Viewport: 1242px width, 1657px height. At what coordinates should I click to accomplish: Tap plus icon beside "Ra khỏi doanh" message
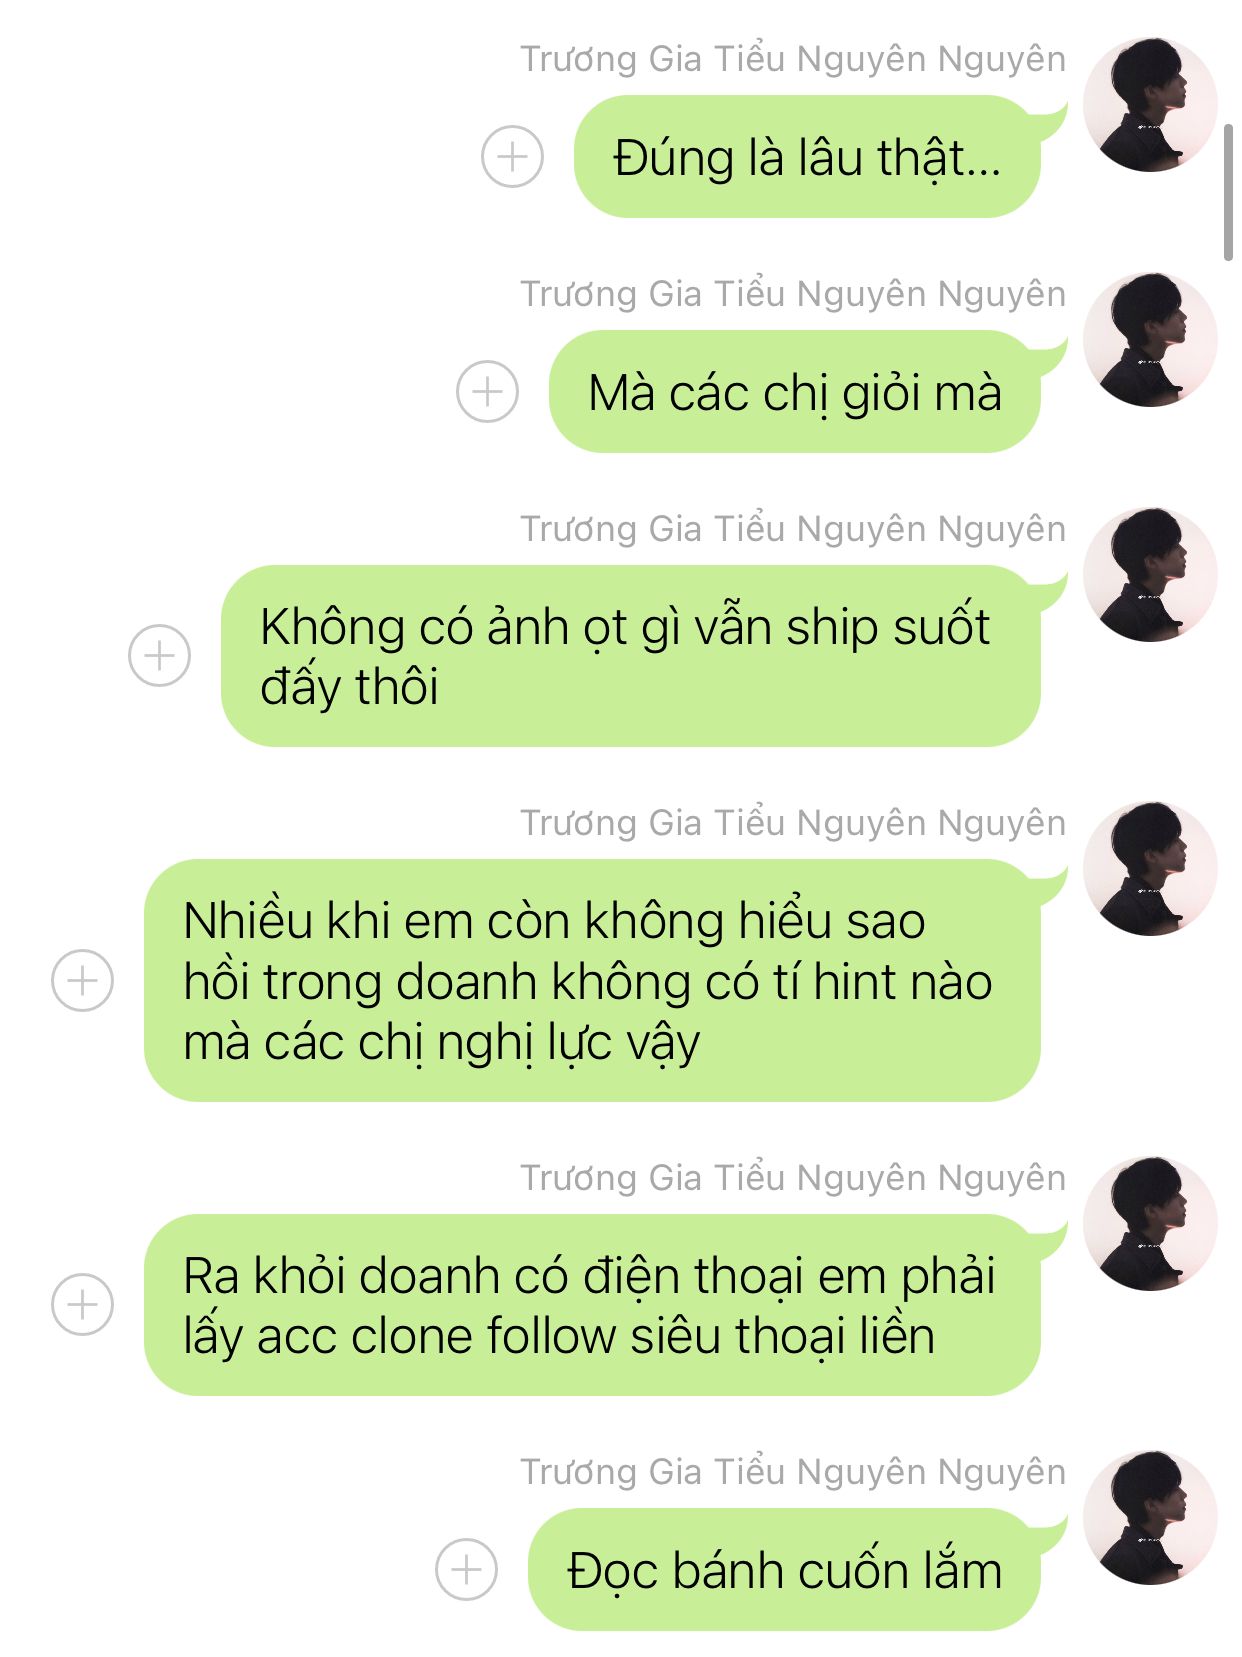coord(82,1305)
